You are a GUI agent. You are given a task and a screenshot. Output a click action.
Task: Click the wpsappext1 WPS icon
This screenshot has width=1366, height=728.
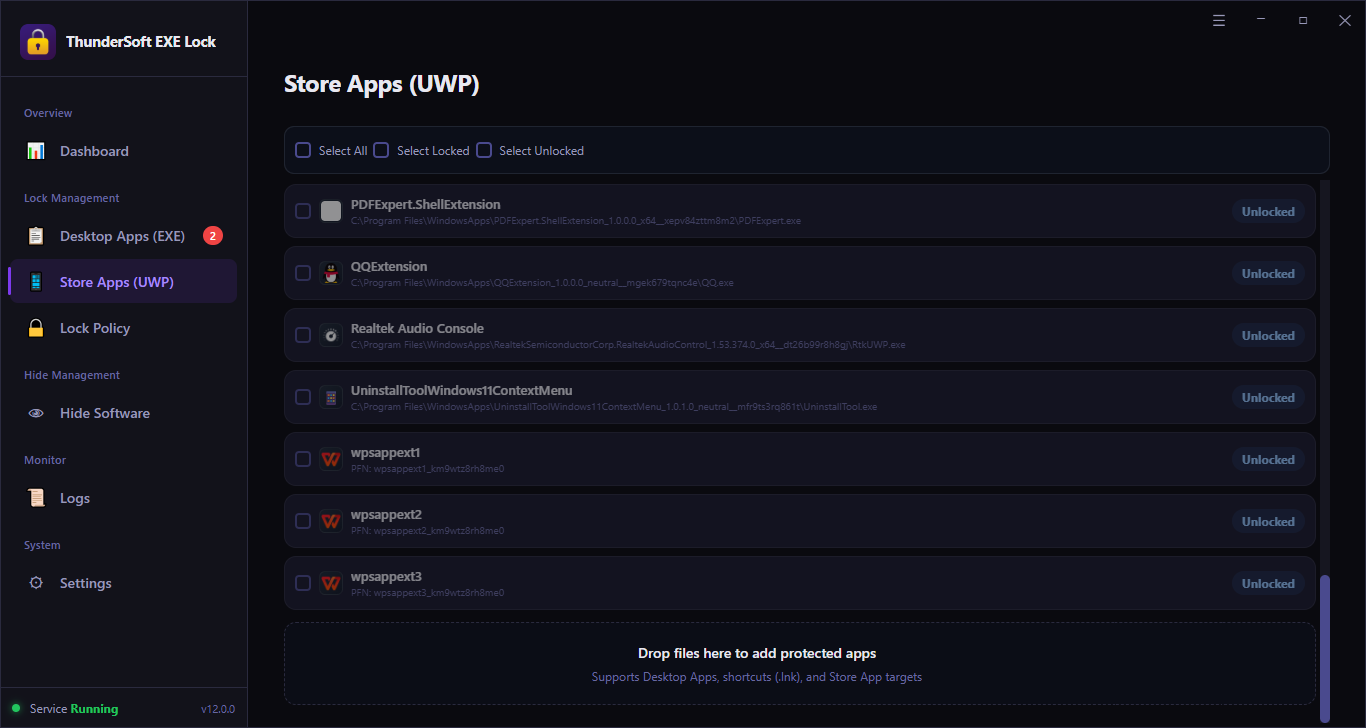pyautogui.click(x=331, y=460)
